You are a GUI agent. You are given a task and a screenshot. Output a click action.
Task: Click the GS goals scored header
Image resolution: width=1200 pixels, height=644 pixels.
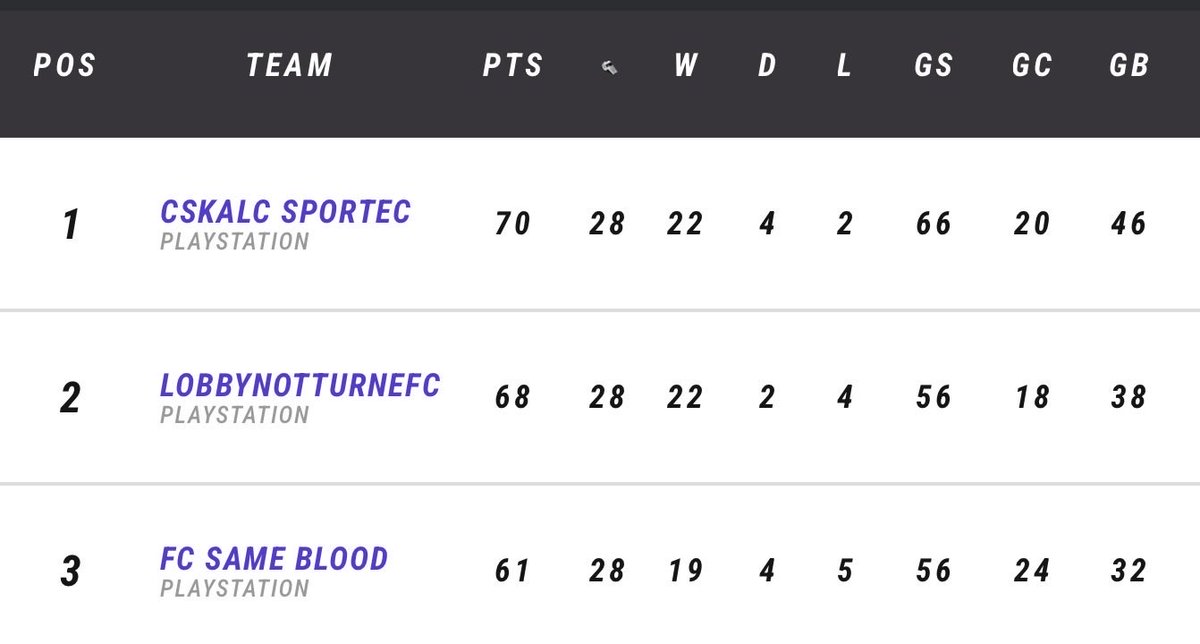(x=934, y=66)
